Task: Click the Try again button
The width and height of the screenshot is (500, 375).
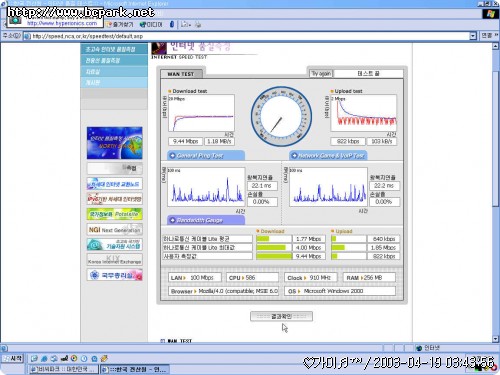Action: click(x=321, y=74)
